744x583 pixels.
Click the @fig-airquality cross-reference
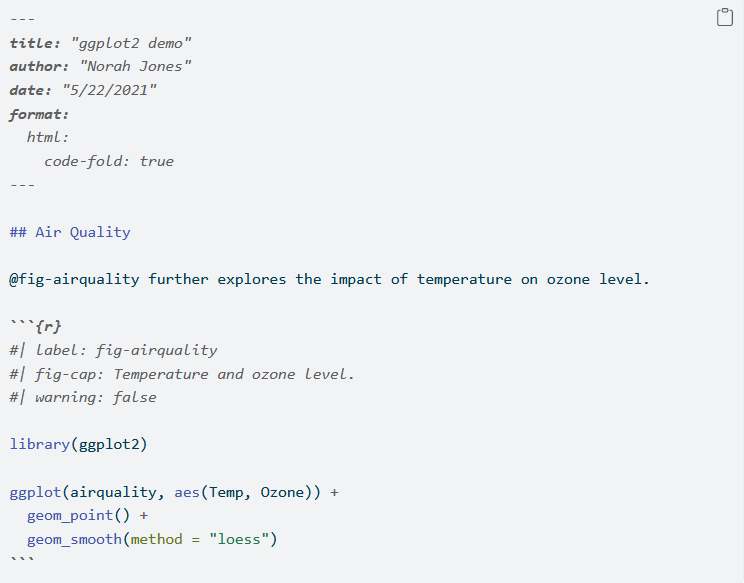coord(75,279)
